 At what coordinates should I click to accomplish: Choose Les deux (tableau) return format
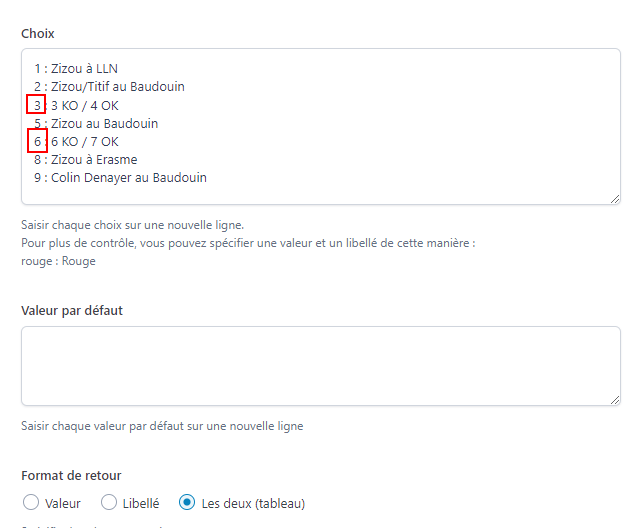point(187,502)
